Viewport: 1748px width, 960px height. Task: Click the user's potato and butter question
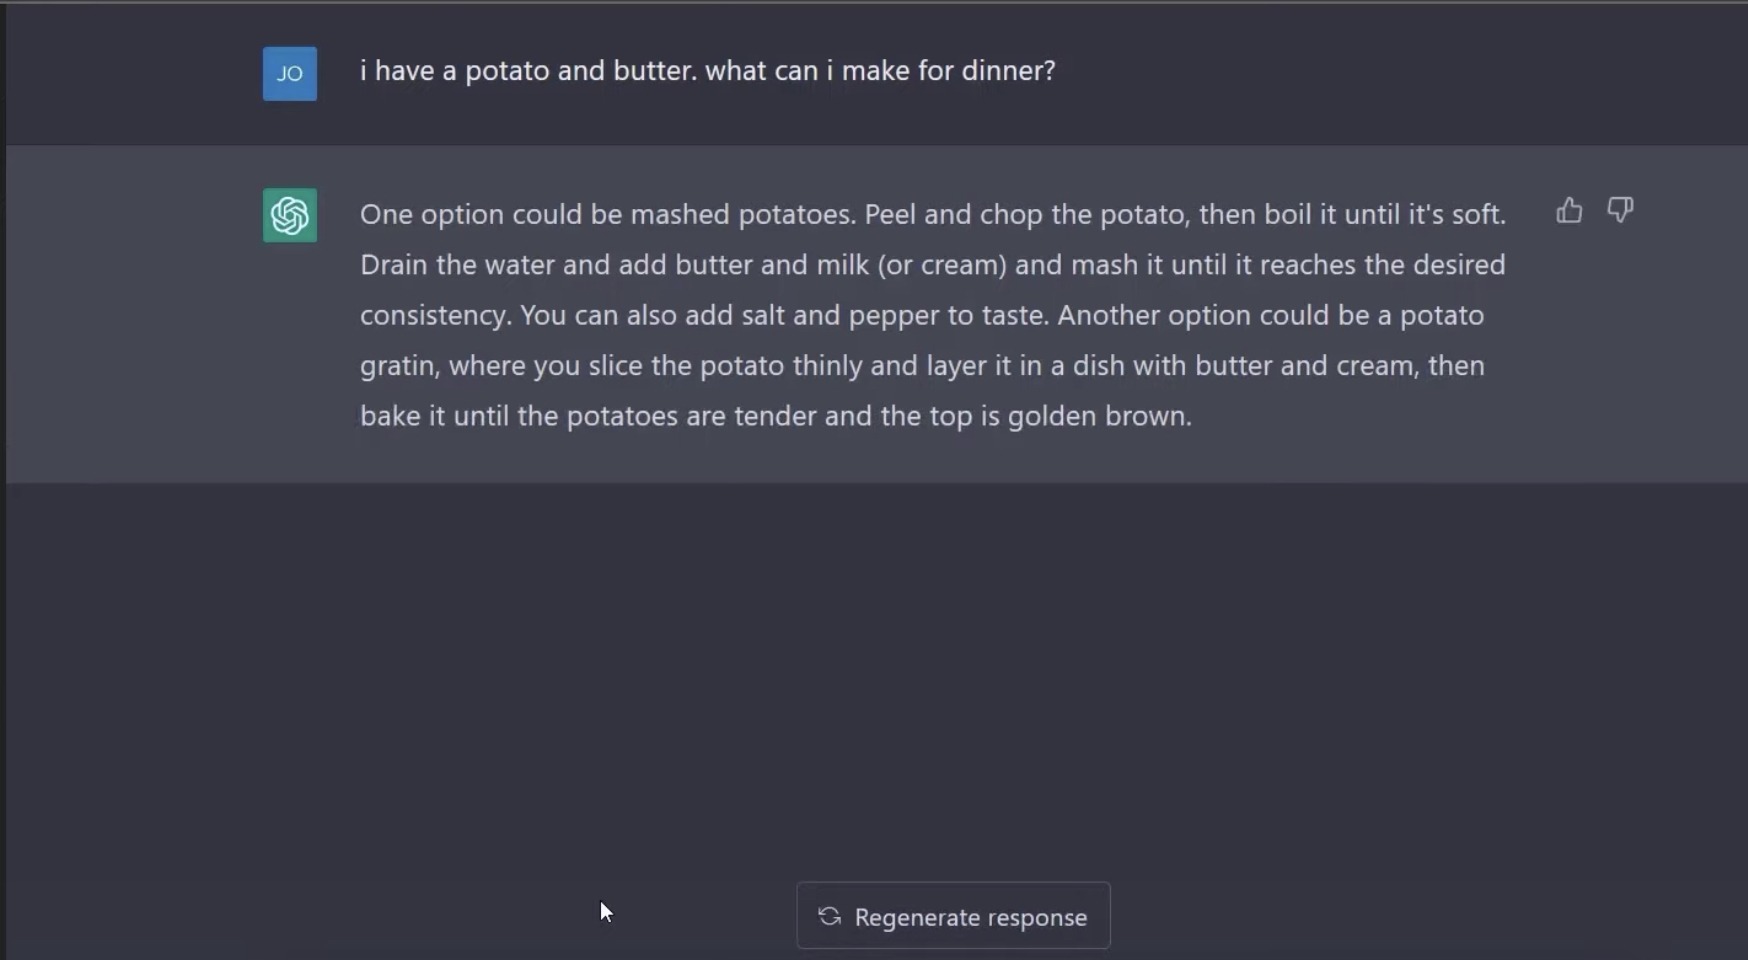click(707, 71)
